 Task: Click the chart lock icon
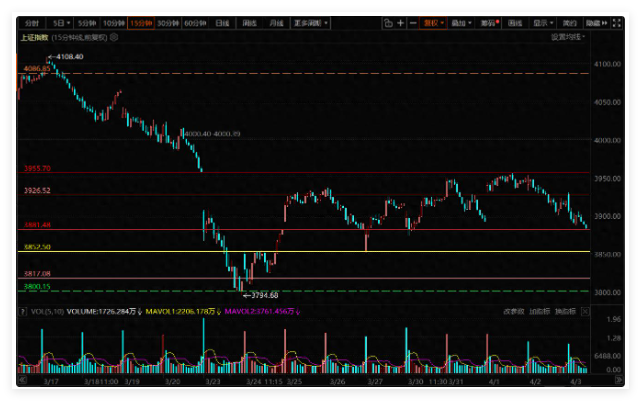[x=386, y=22]
